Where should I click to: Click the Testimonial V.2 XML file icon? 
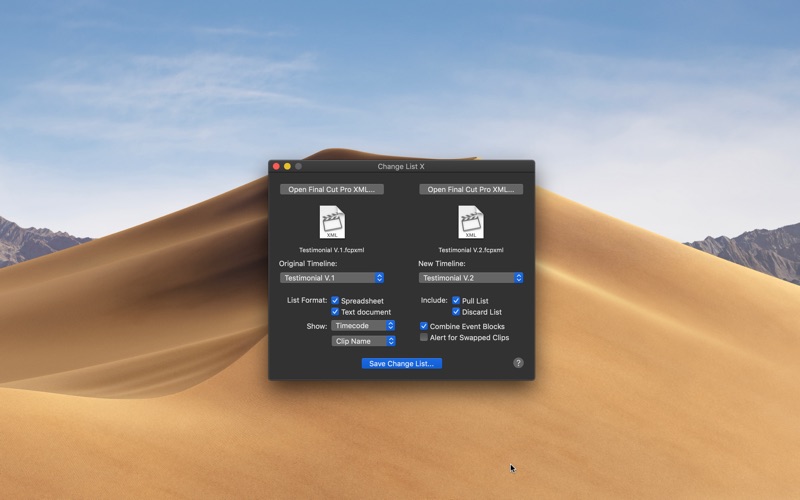(x=471, y=222)
